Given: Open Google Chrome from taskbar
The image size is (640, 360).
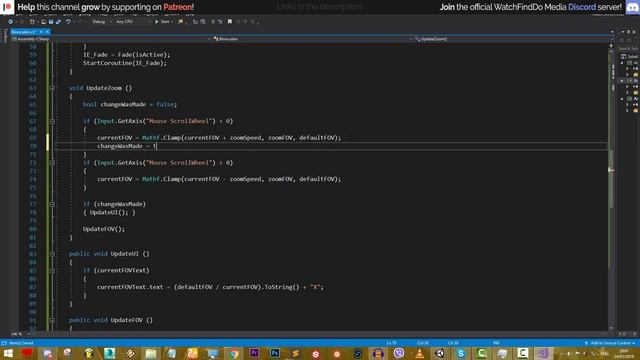Looking at the screenshot, I should (x=233, y=353).
